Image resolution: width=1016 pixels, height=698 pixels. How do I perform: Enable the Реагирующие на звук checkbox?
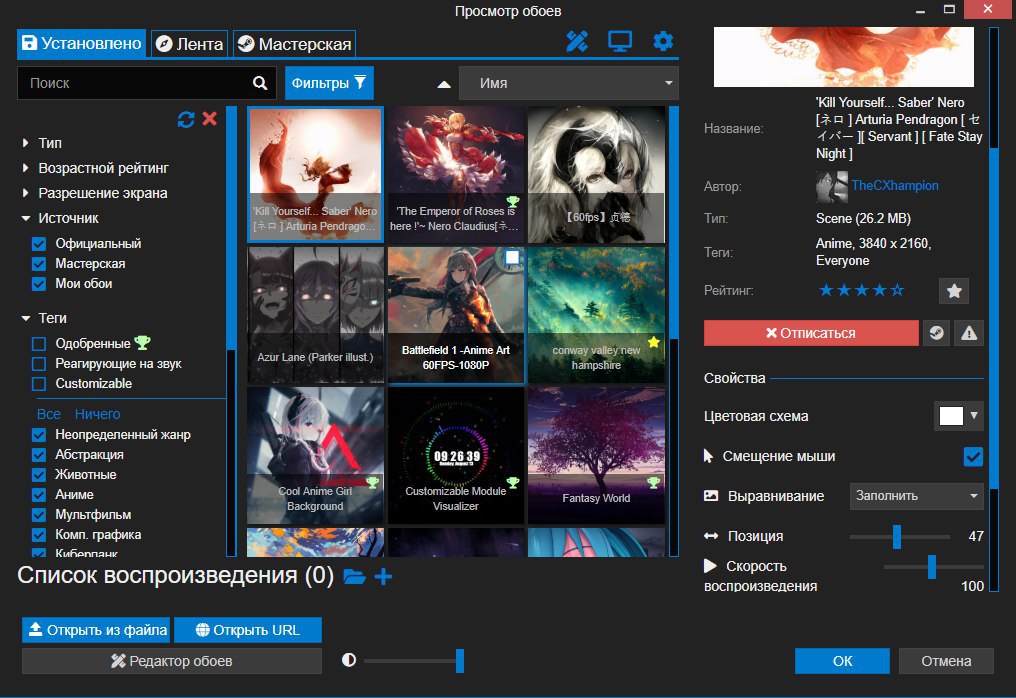39,364
